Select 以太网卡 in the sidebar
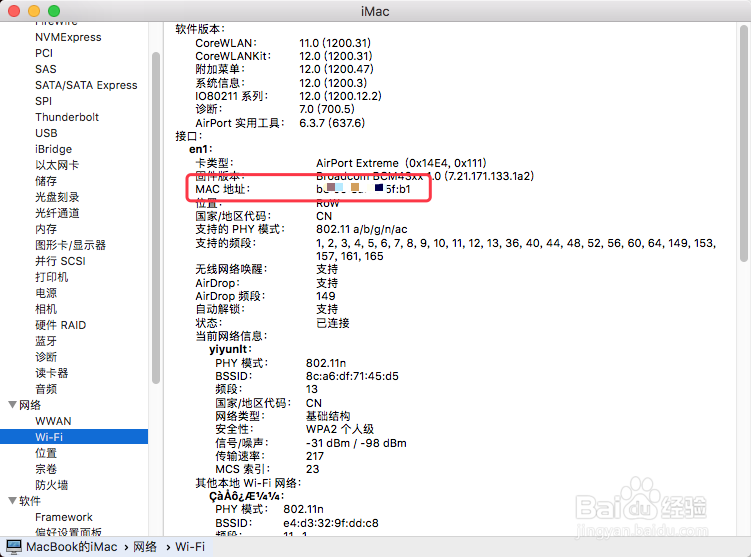This screenshot has height=557, width=751. pos(57,165)
